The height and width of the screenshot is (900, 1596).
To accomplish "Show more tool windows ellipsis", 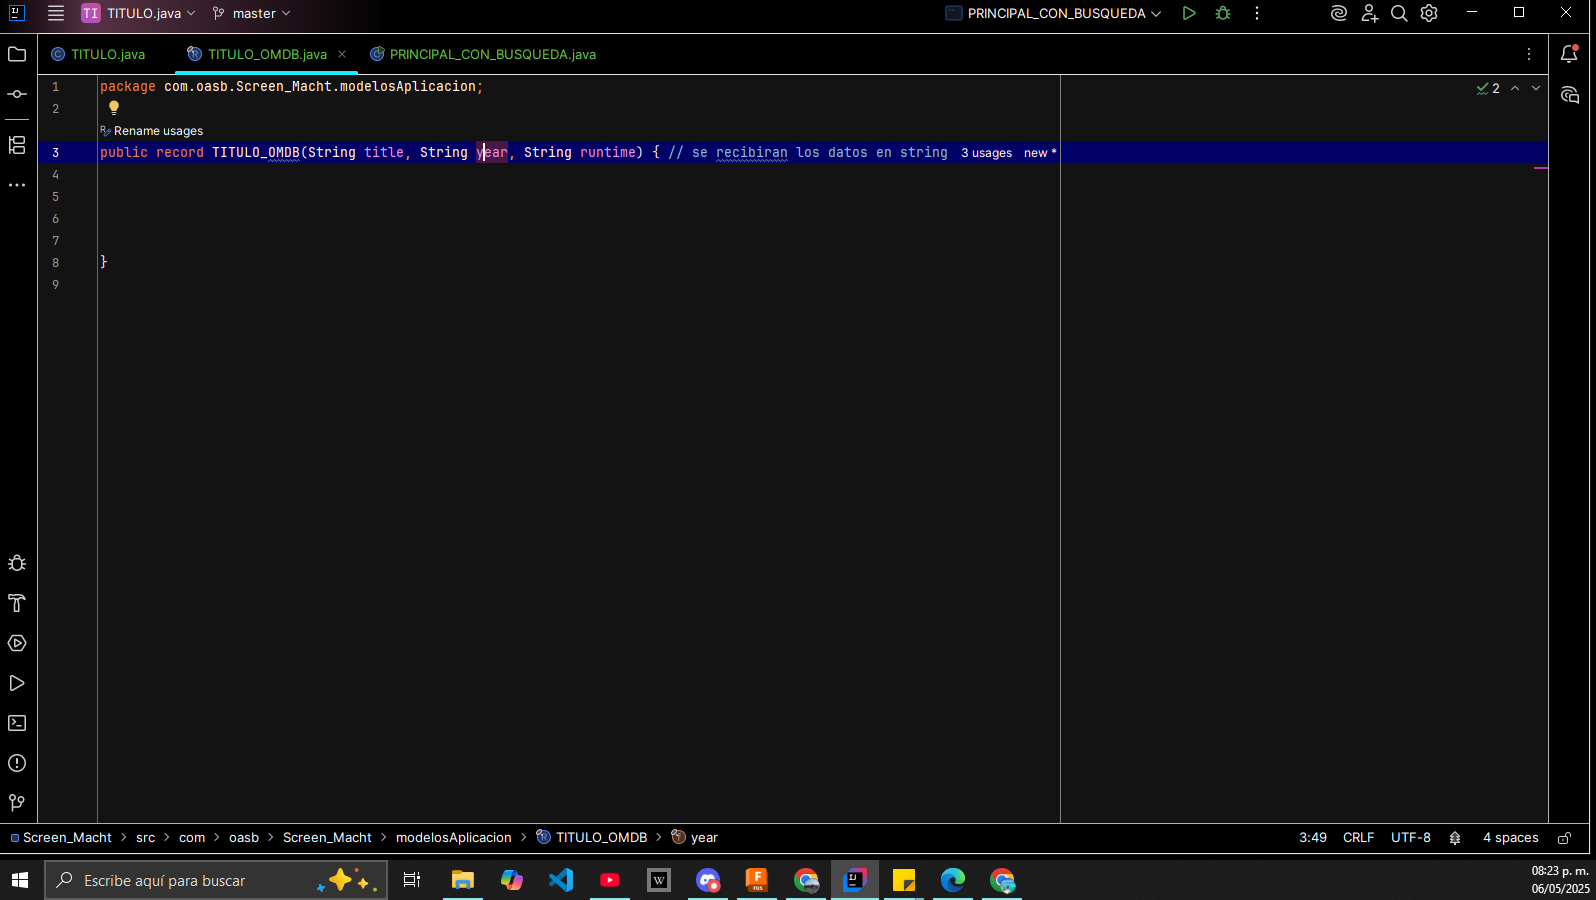I will [x=17, y=185].
